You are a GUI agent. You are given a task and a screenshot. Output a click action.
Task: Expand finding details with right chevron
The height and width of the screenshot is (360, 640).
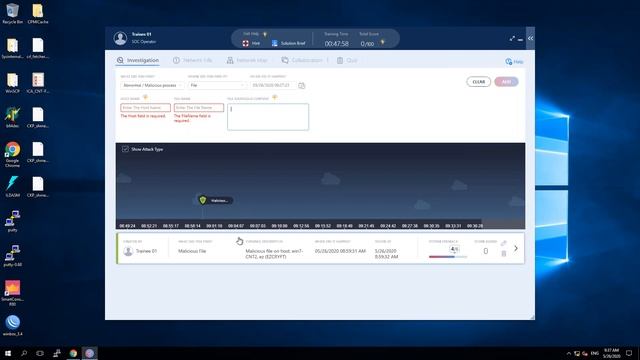click(516, 248)
